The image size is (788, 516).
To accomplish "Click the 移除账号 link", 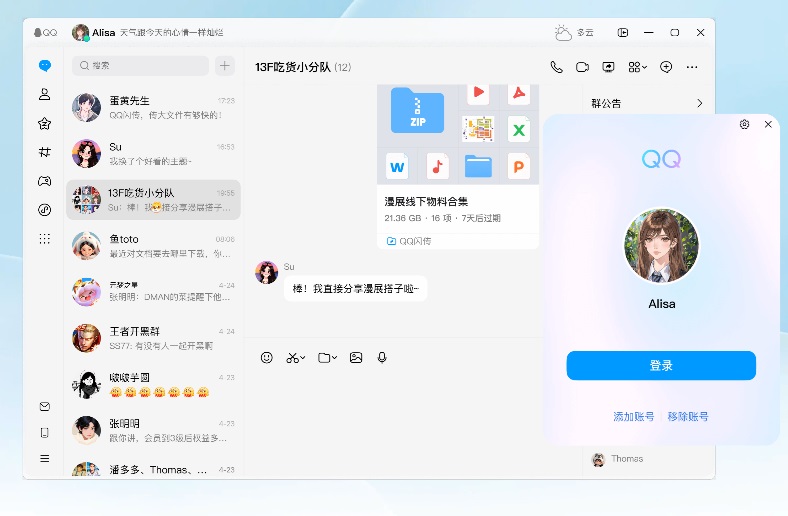I will pos(688,416).
